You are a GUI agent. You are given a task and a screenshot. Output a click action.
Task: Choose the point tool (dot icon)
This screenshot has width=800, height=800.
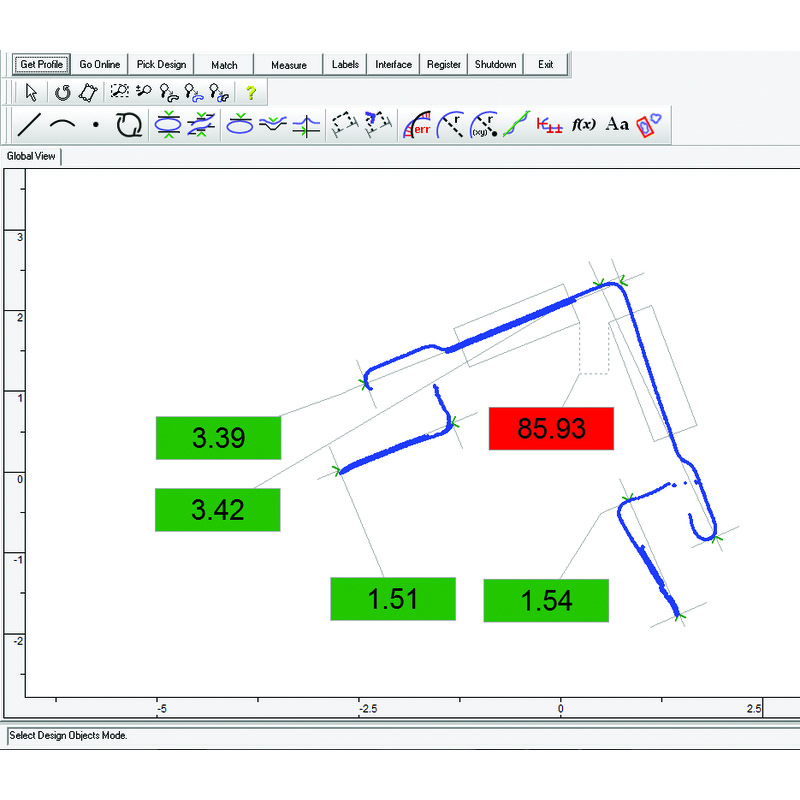(x=96, y=125)
